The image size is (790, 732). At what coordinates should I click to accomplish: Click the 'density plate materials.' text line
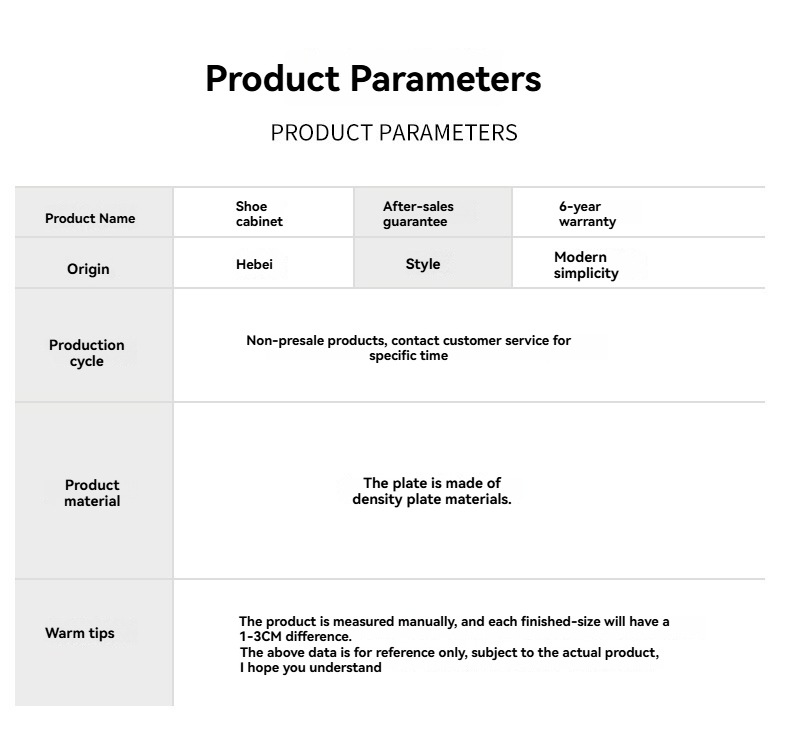[432, 499]
